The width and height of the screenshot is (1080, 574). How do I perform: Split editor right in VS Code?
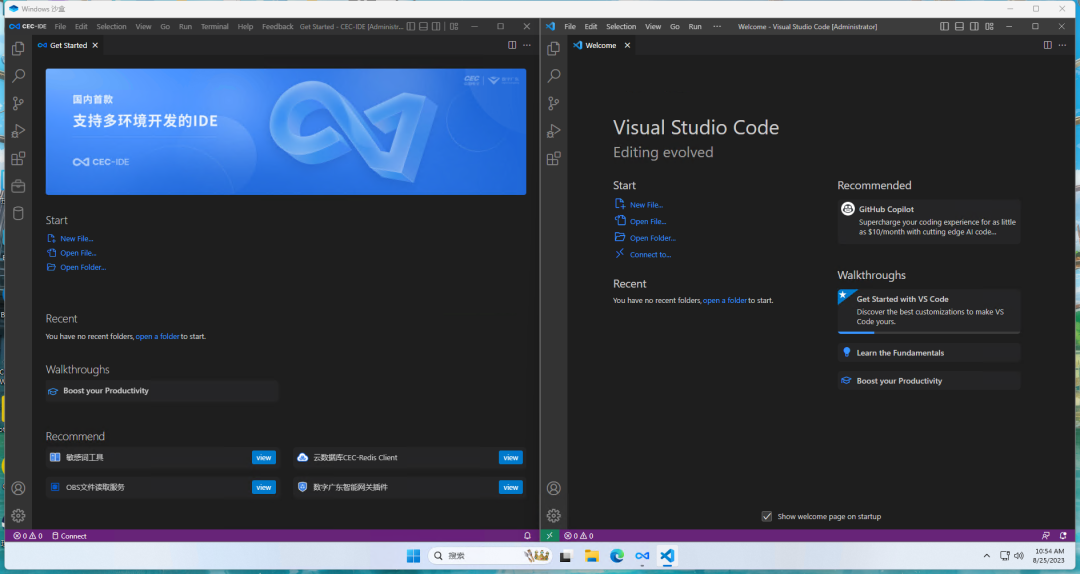click(1048, 45)
